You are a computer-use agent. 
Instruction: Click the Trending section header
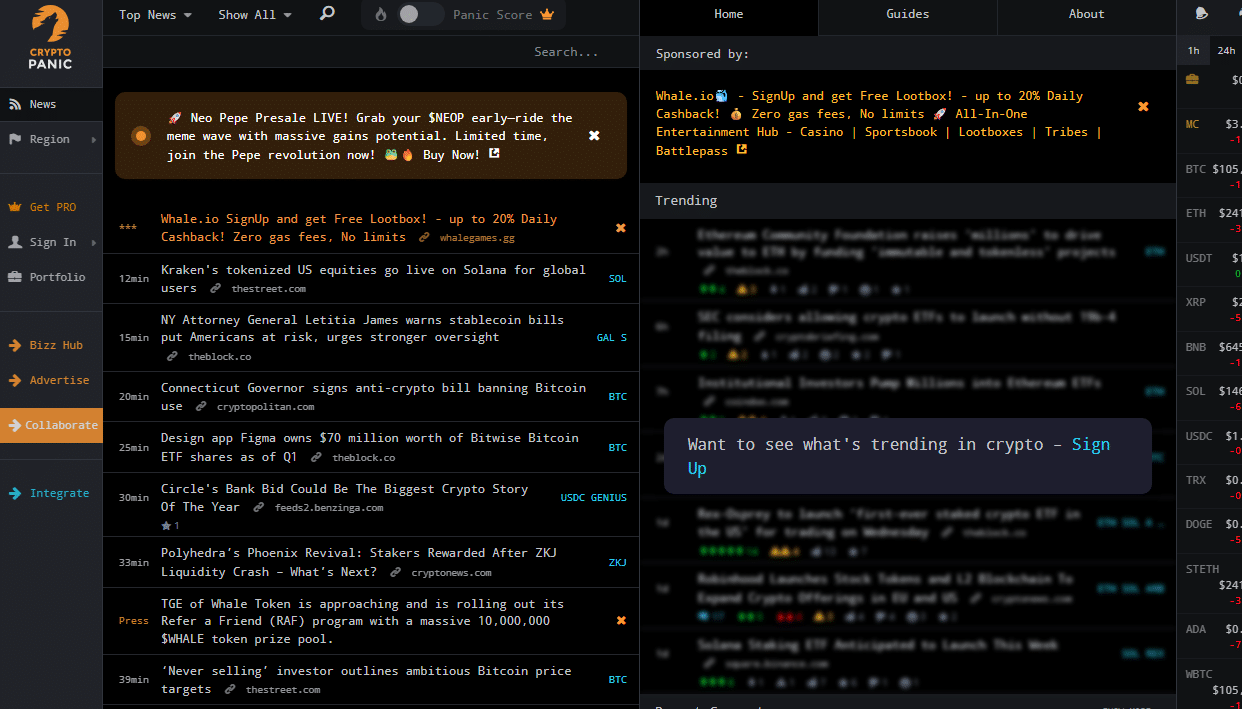point(908,200)
